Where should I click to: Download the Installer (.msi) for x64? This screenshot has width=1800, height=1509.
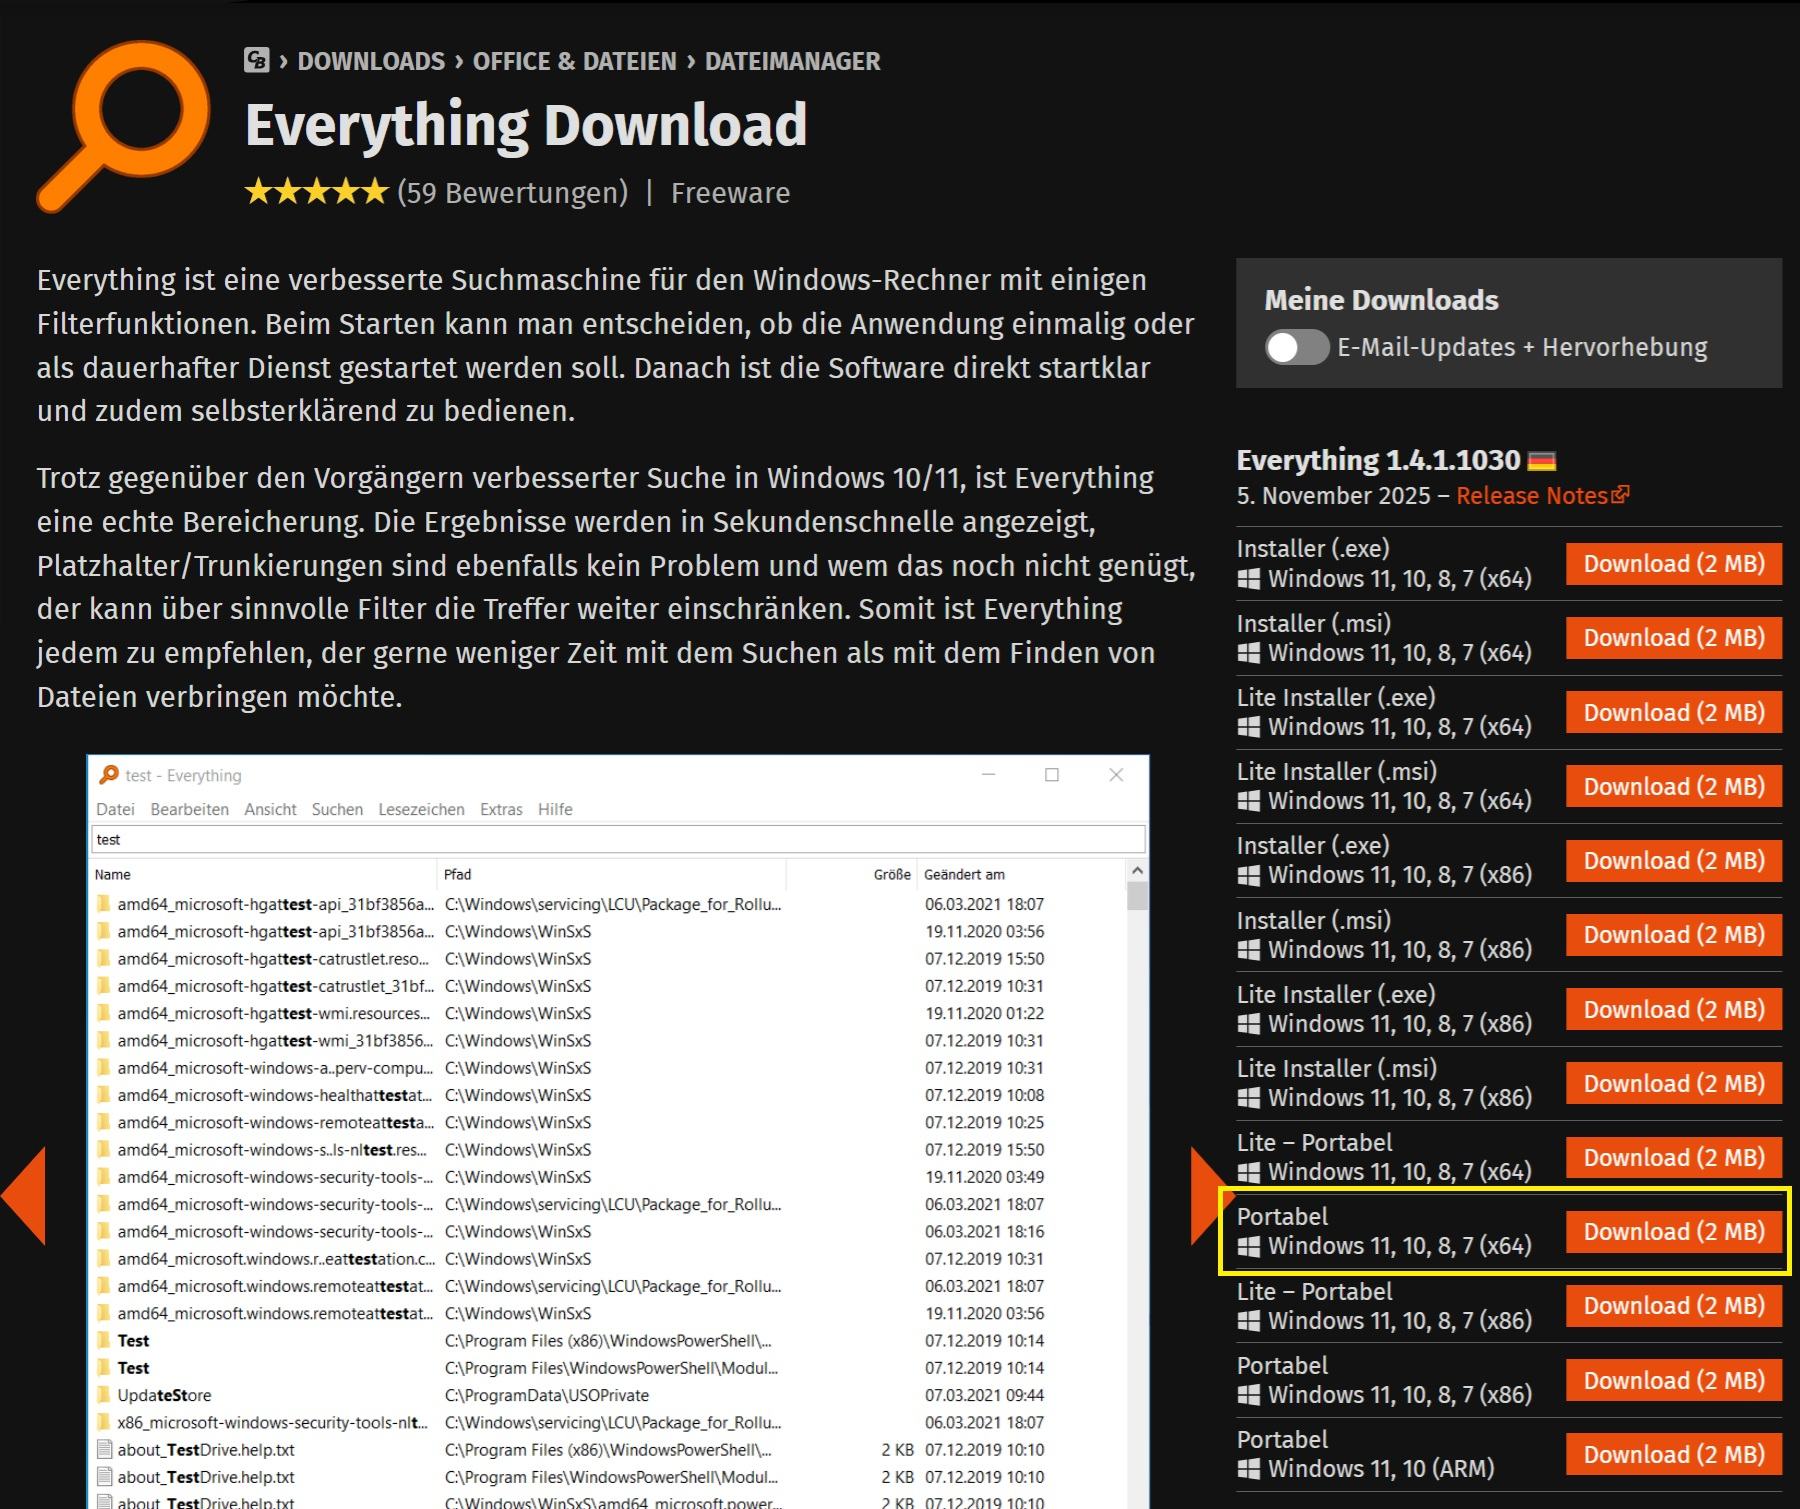click(x=1674, y=638)
